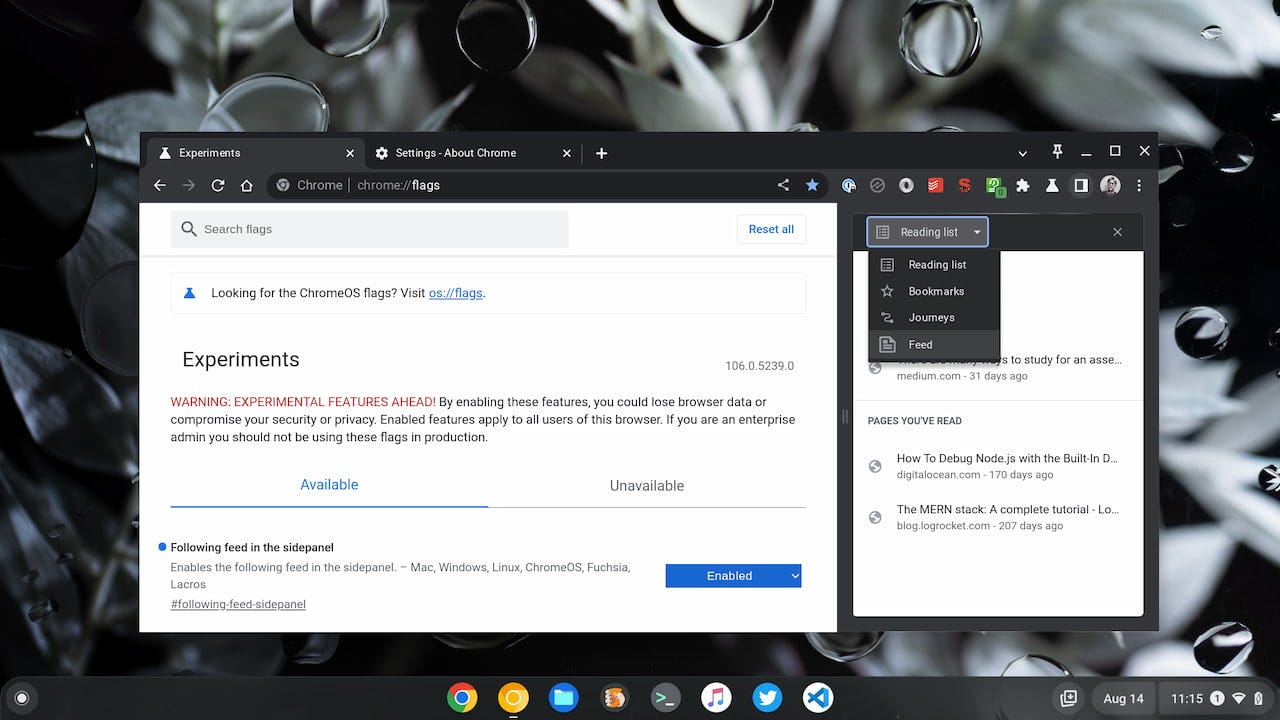Switch to the Experiments tab
The height and width of the screenshot is (720, 1280).
(x=254, y=153)
